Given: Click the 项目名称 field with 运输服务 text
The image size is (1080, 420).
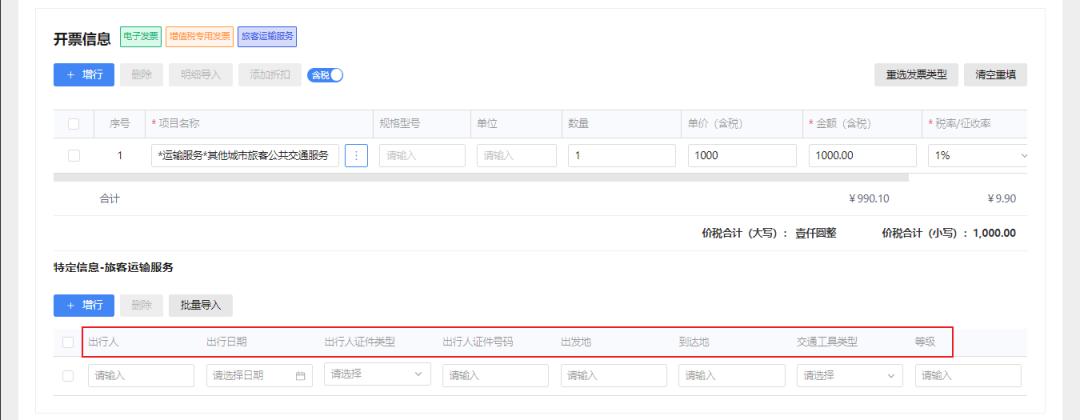Looking at the screenshot, I should coord(245,156).
